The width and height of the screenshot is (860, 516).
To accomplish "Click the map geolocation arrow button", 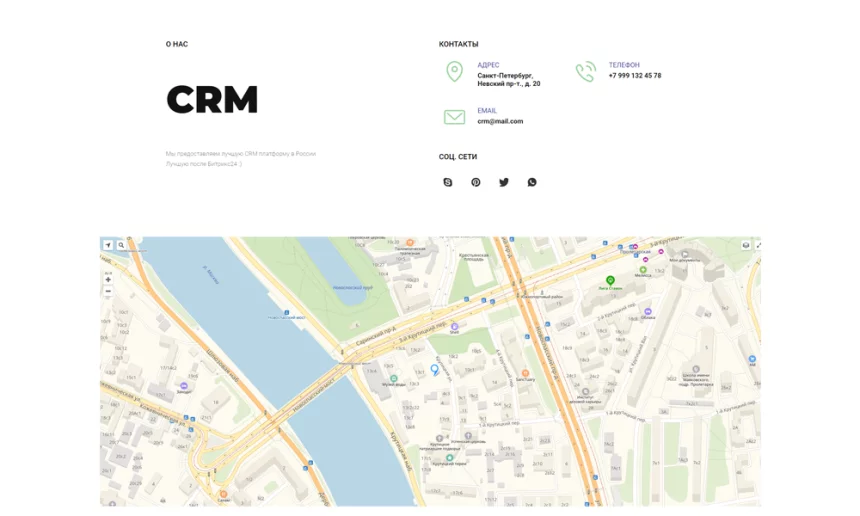I will (108, 245).
